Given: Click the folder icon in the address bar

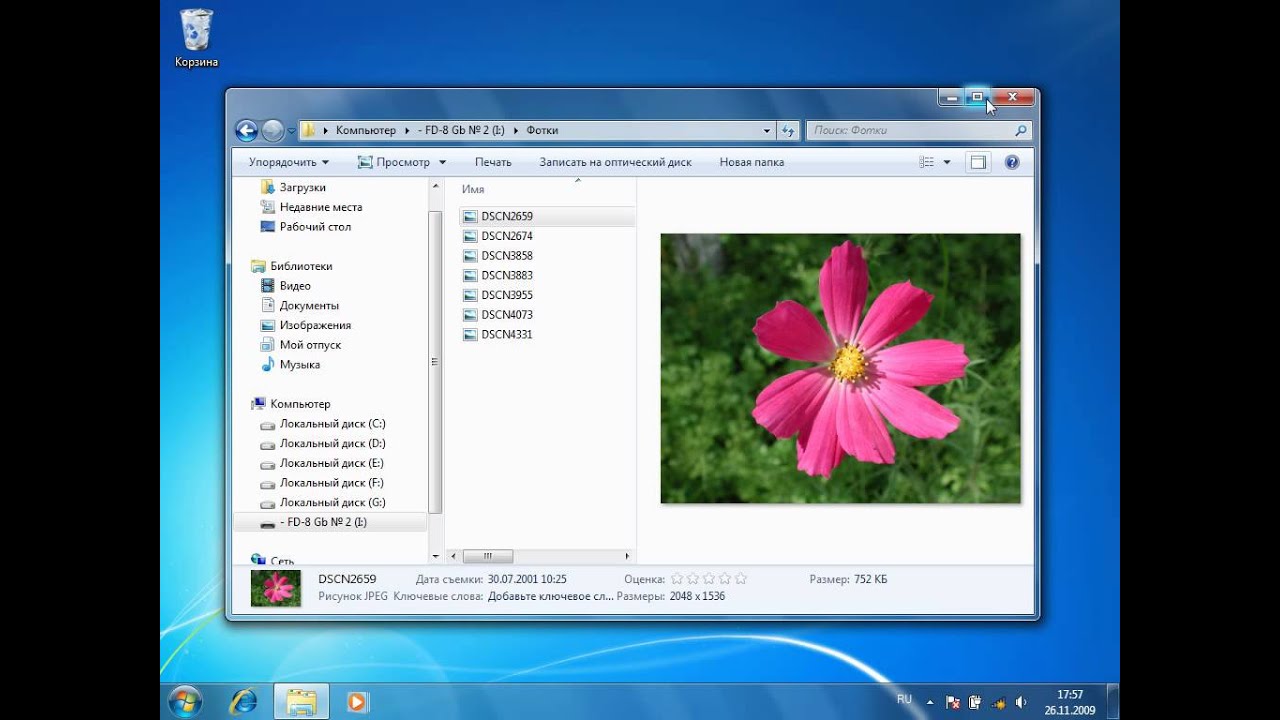Looking at the screenshot, I should [x=309, y=130].
